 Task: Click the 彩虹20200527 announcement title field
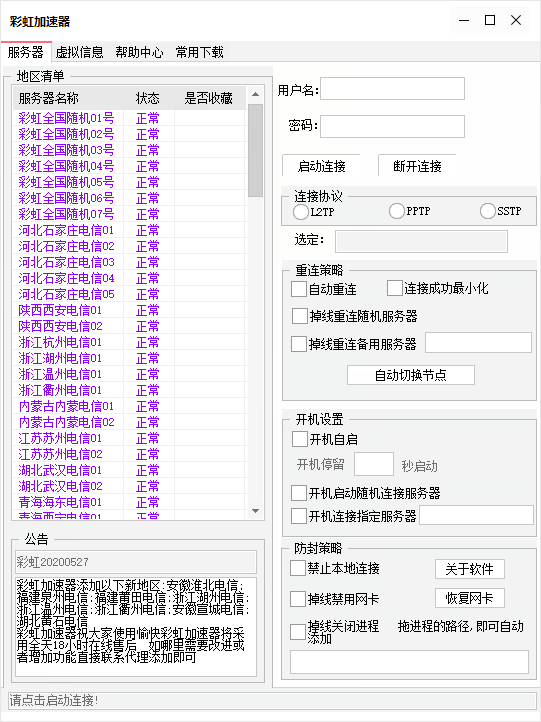[x=136, y=562]
